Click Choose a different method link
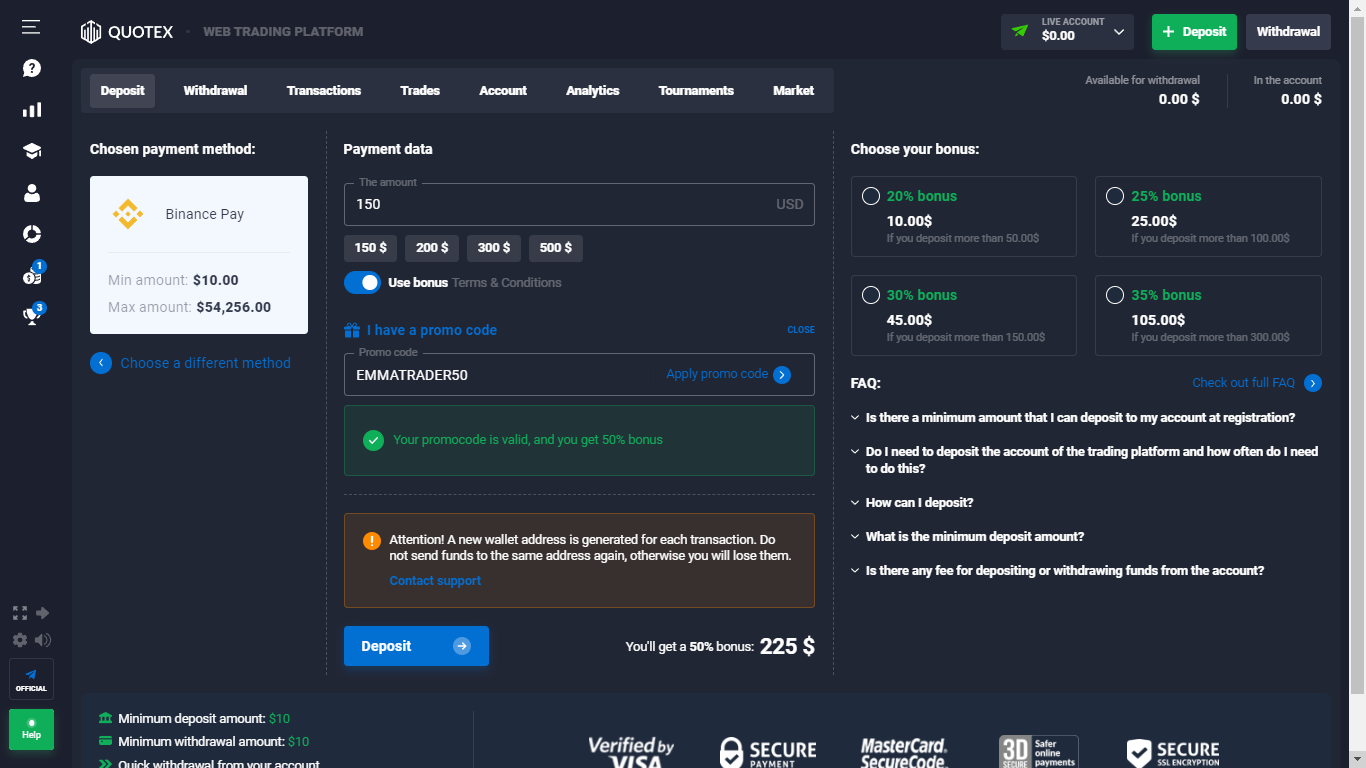This screenshot has width=1366, height=768. pos(206,363)
